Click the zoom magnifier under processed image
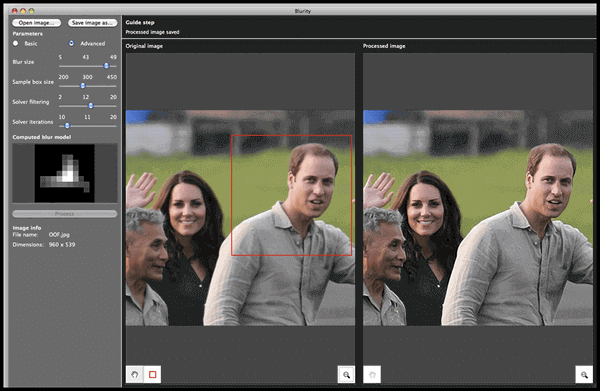This screenshot has width=600, height=391. 584,375
